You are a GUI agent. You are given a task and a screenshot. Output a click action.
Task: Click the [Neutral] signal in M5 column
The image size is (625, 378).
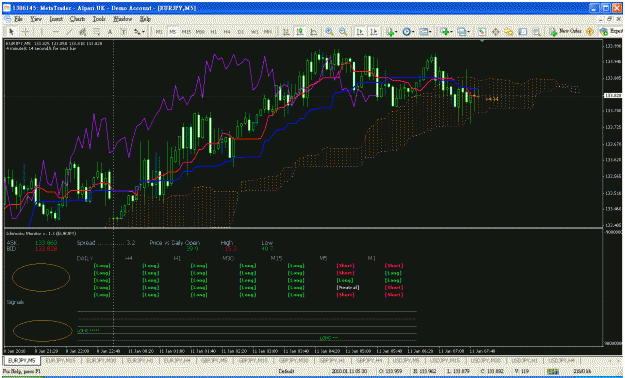point(348,287)
